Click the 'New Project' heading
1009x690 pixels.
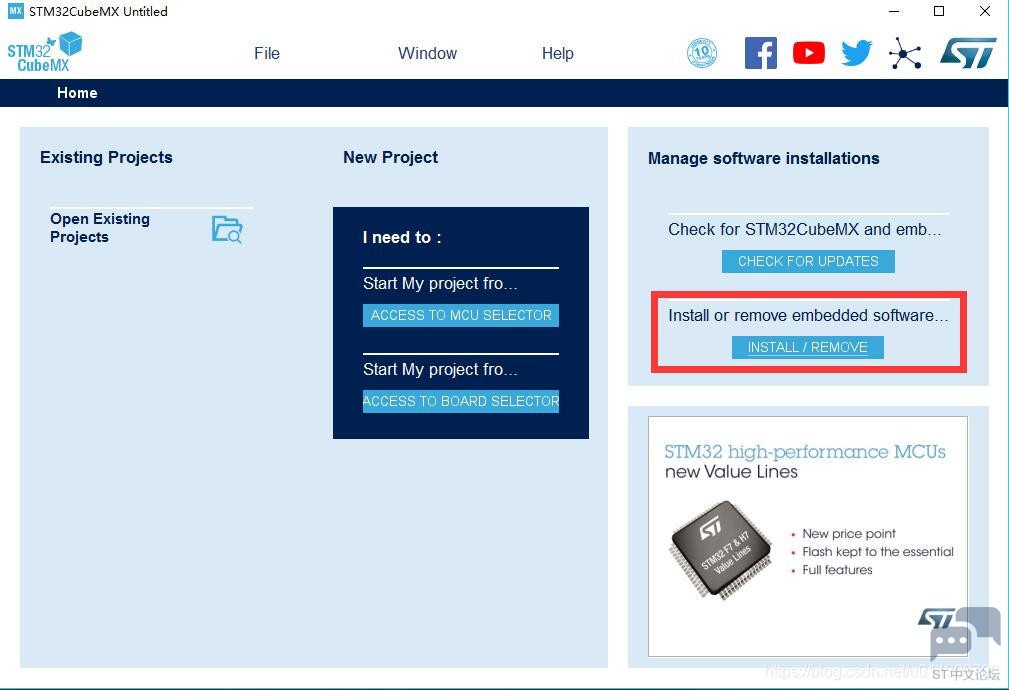click(x=391, y=157)
